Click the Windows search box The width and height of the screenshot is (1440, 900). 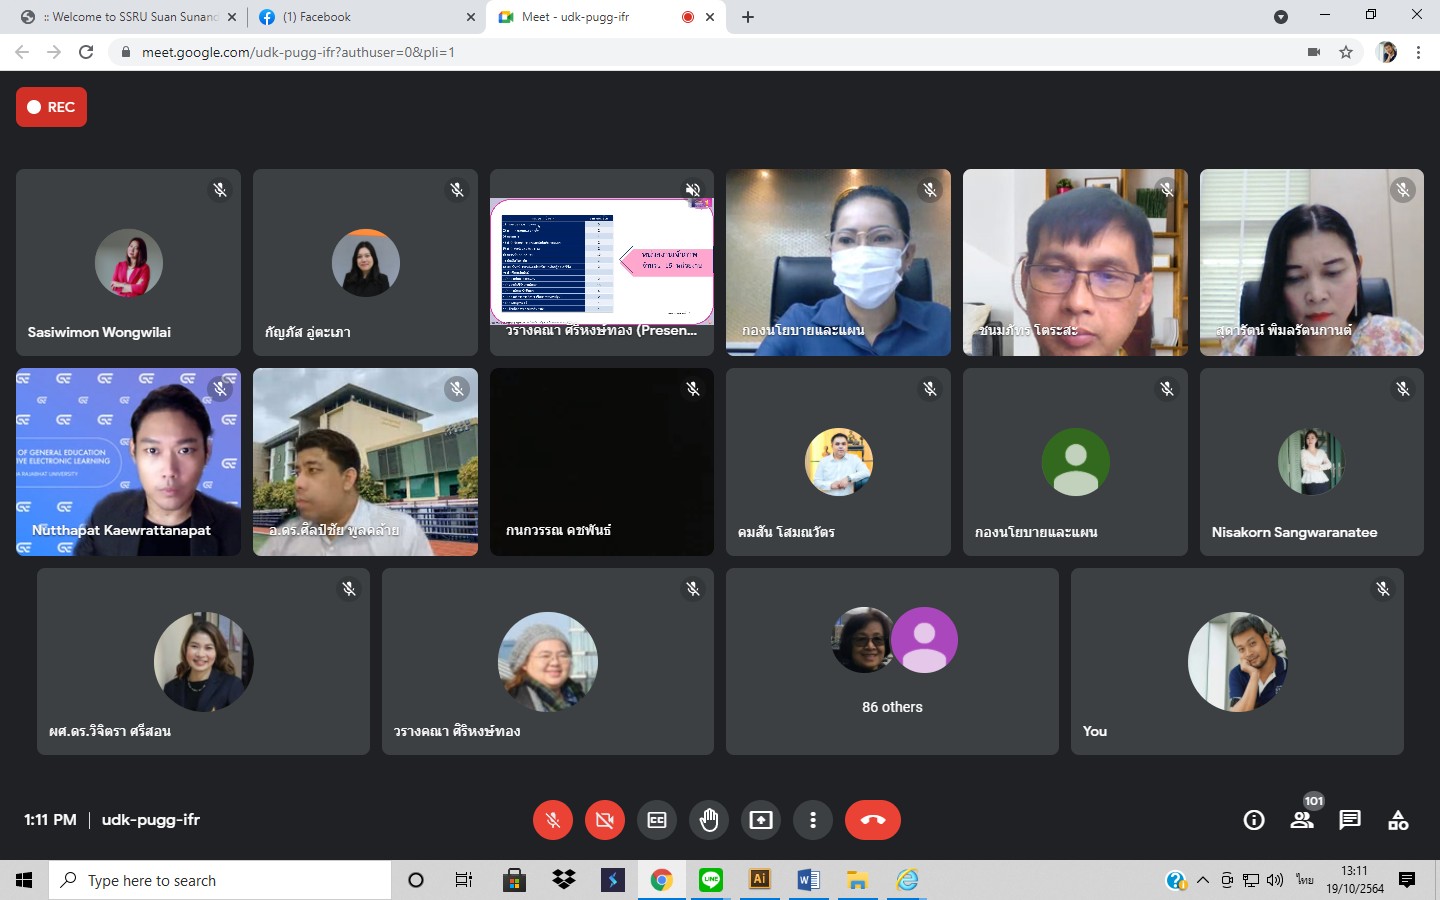220,880
